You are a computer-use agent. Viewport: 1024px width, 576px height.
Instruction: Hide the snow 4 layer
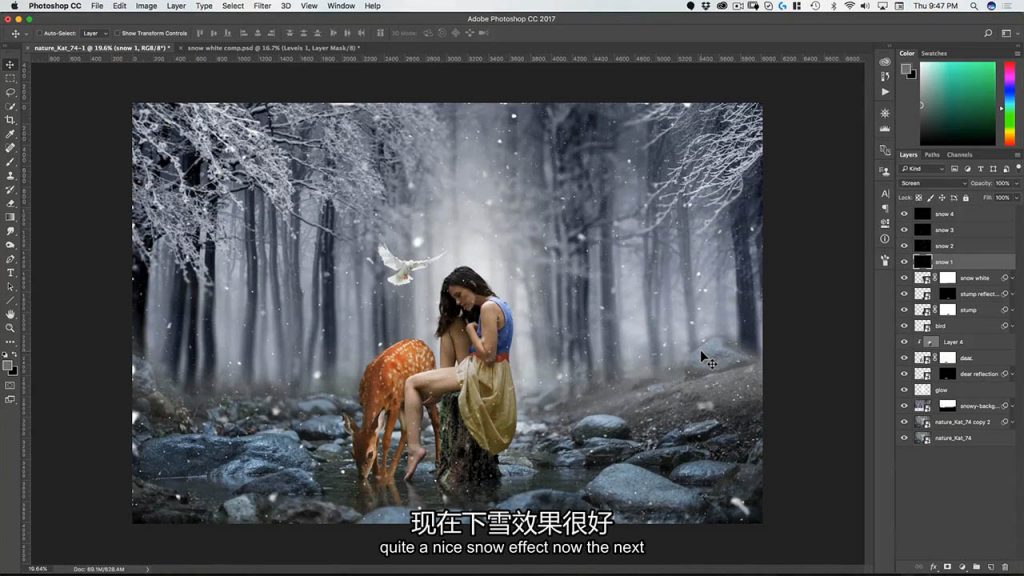[904, 214]
